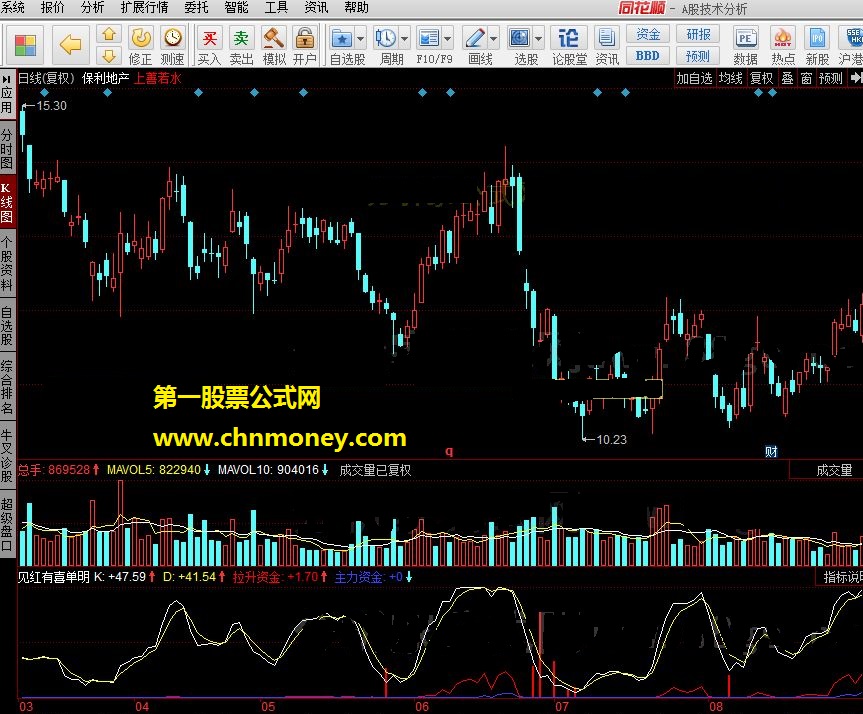Viewport: 863px width, 714px height.
Task: Expand the 周期 dropdown arrow
Action: point(405,39)
